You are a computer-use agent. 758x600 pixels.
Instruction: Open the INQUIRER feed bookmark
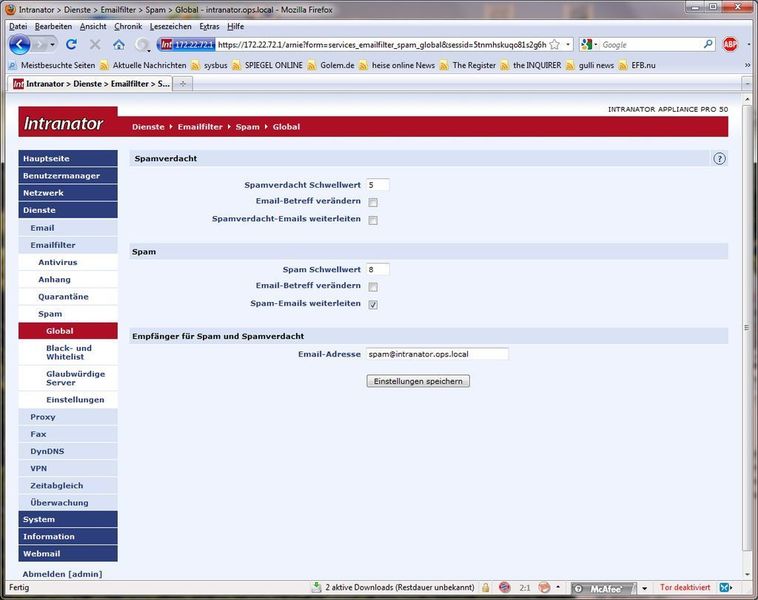tap(531, 65)
